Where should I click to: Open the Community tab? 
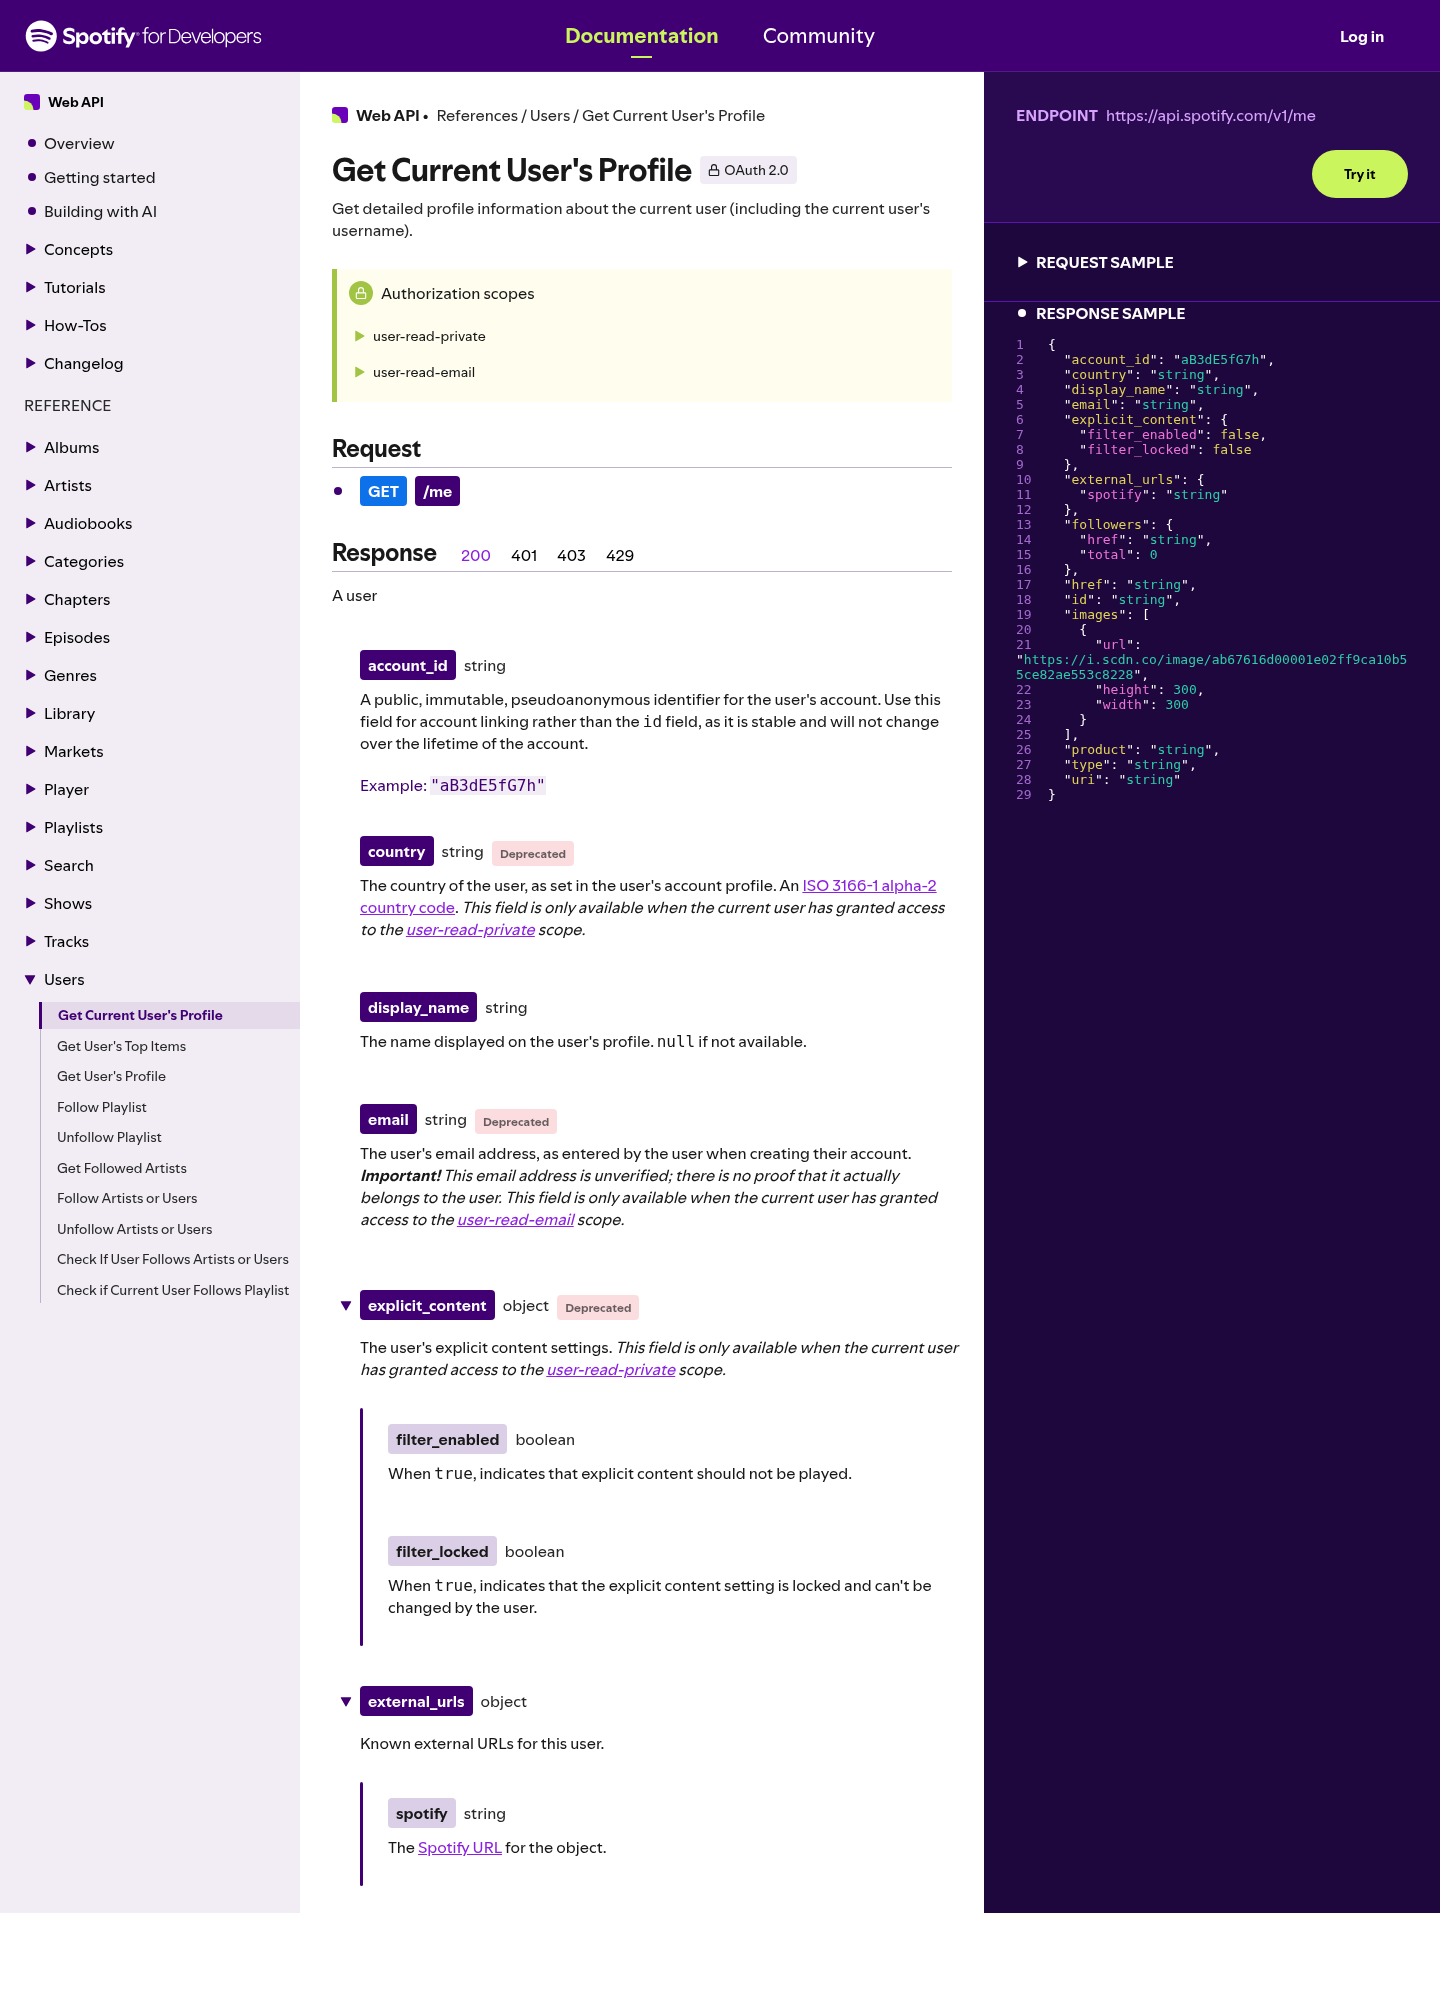pyautogui.click(x=819, y=36)
